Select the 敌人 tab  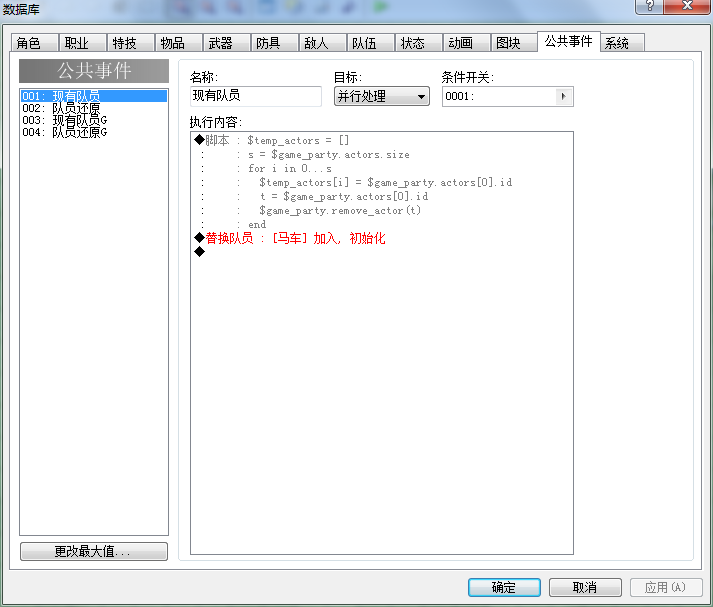click(323, 43)
